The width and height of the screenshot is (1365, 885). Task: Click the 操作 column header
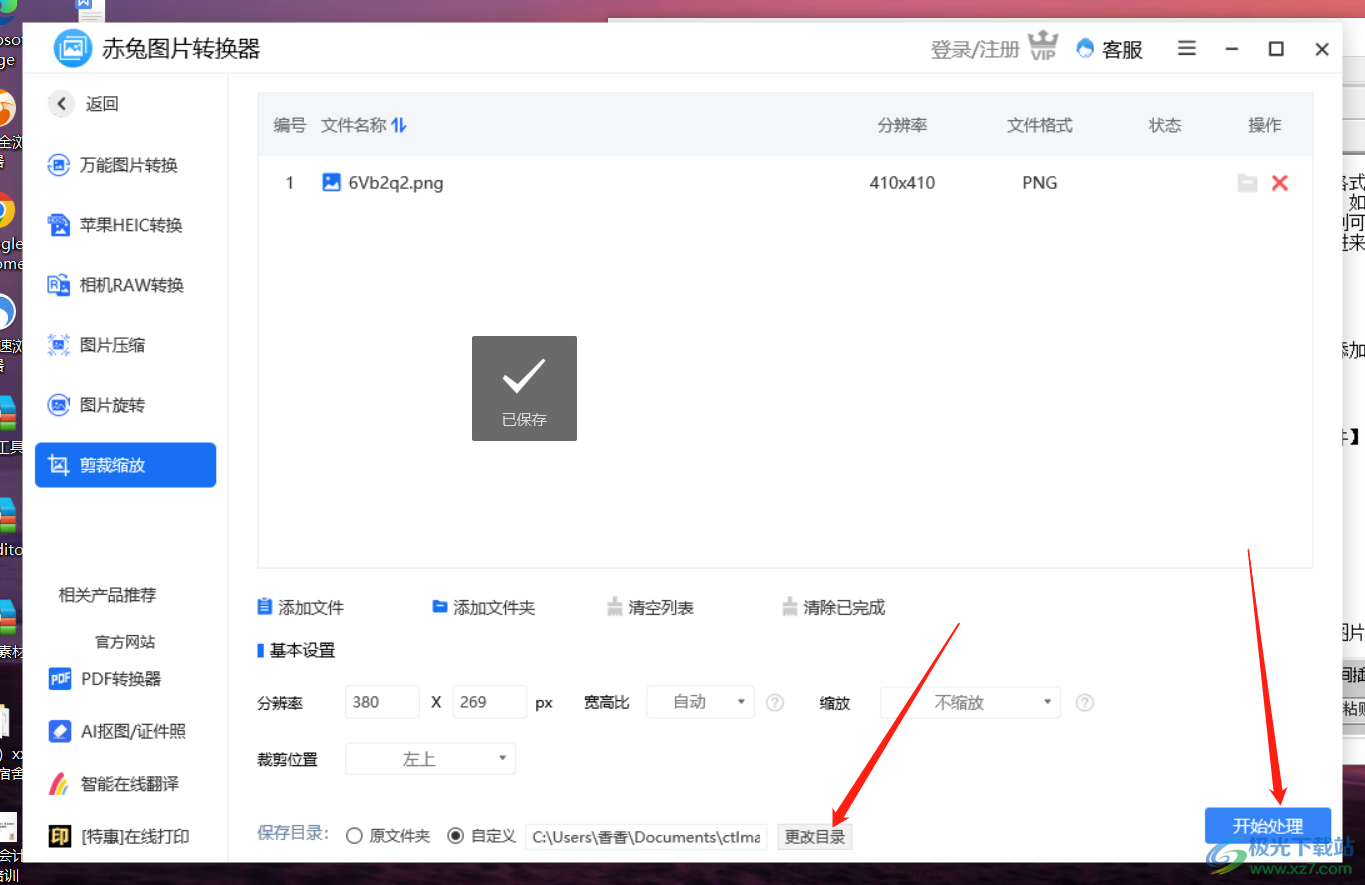coord(1265,125)
